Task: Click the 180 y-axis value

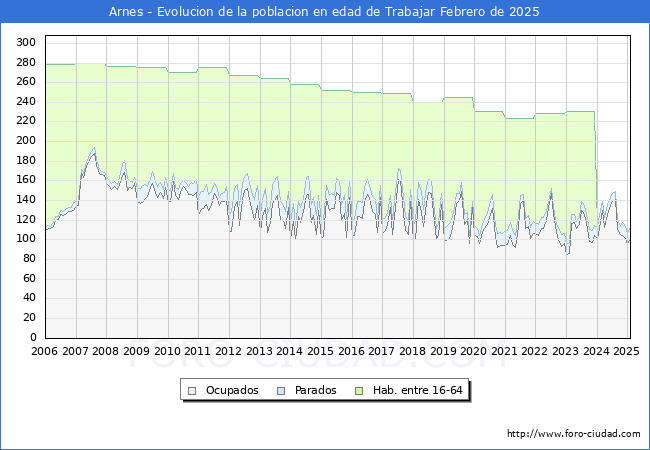Action: [26, 160]
